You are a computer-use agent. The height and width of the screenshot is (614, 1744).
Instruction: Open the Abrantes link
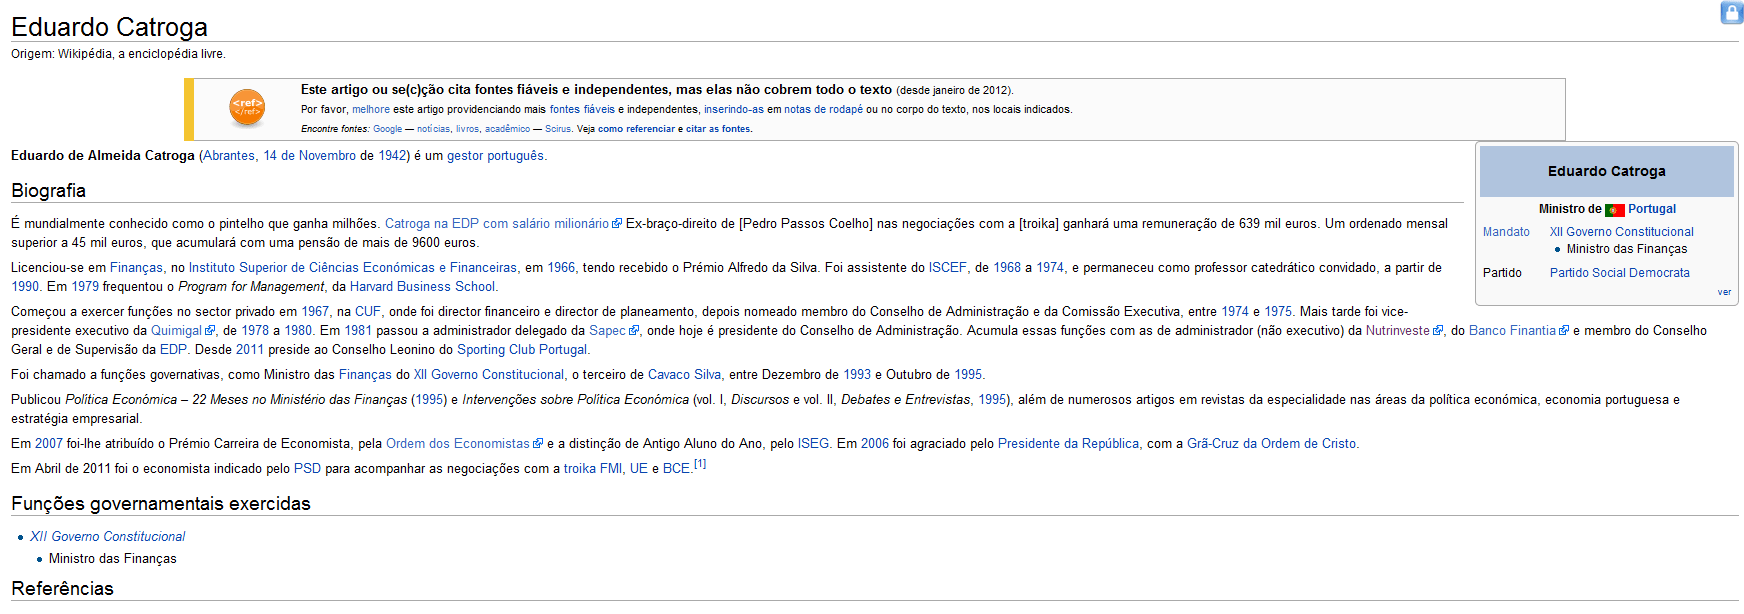[x=229, y=156]
